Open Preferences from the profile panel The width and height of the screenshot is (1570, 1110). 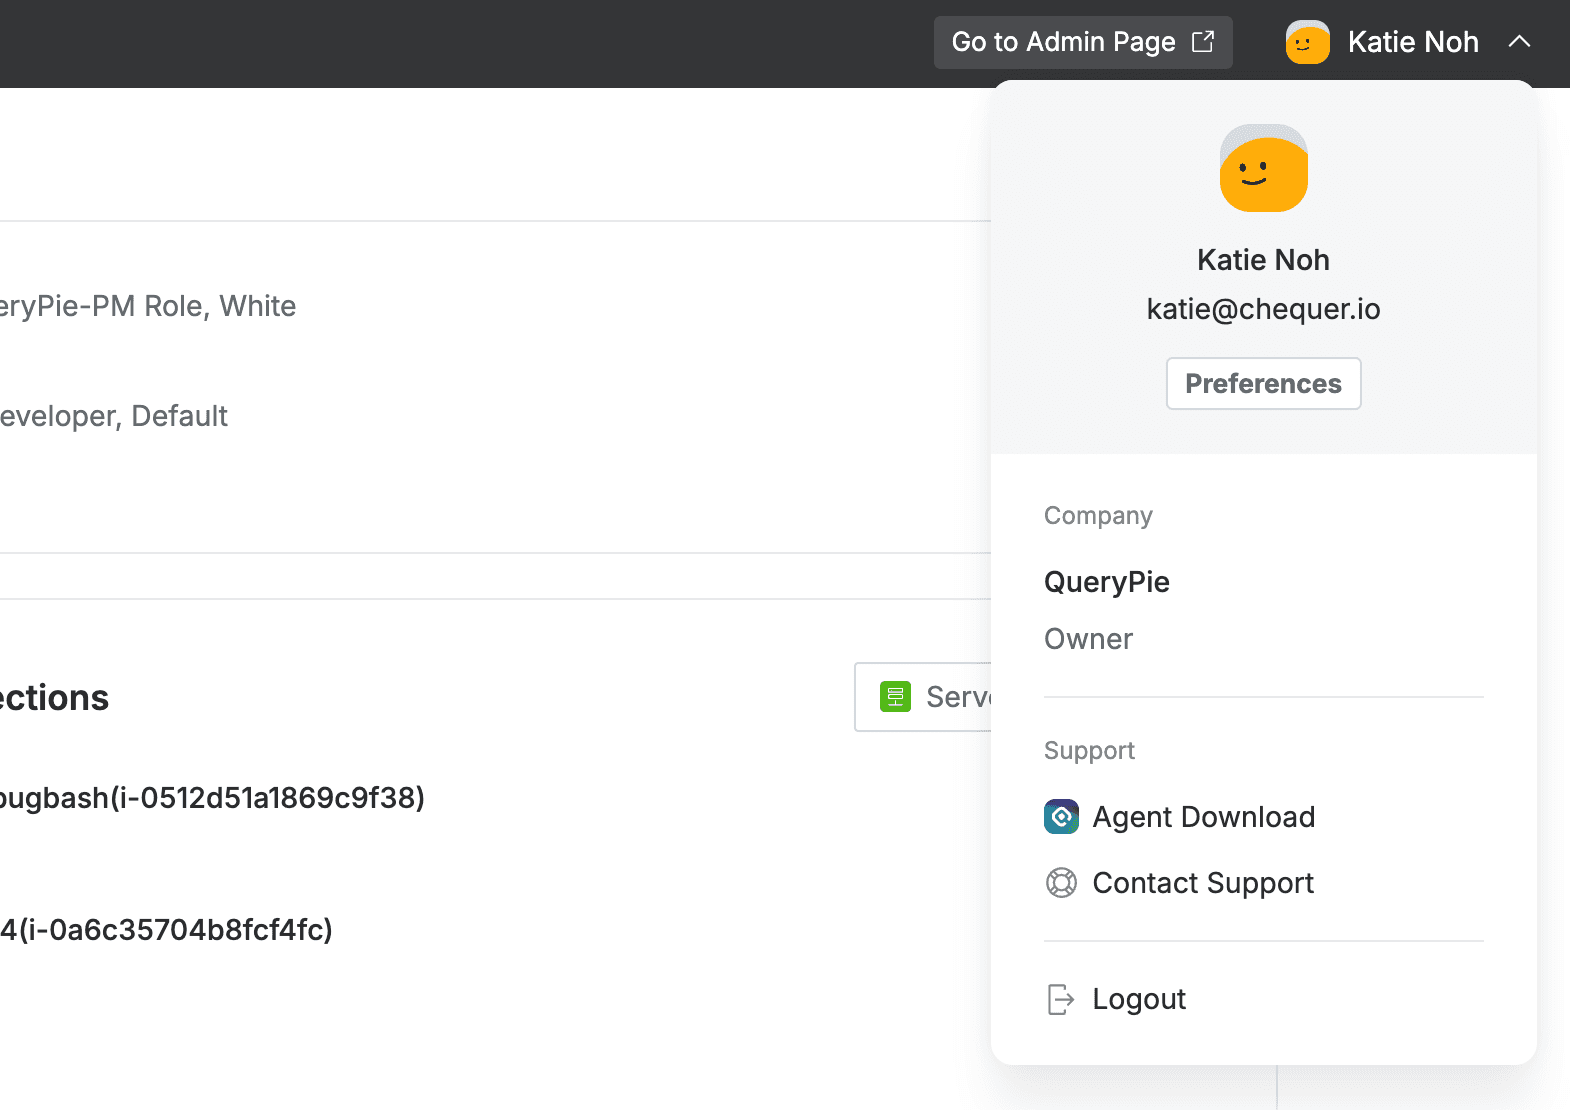(x=1263, y=384)
